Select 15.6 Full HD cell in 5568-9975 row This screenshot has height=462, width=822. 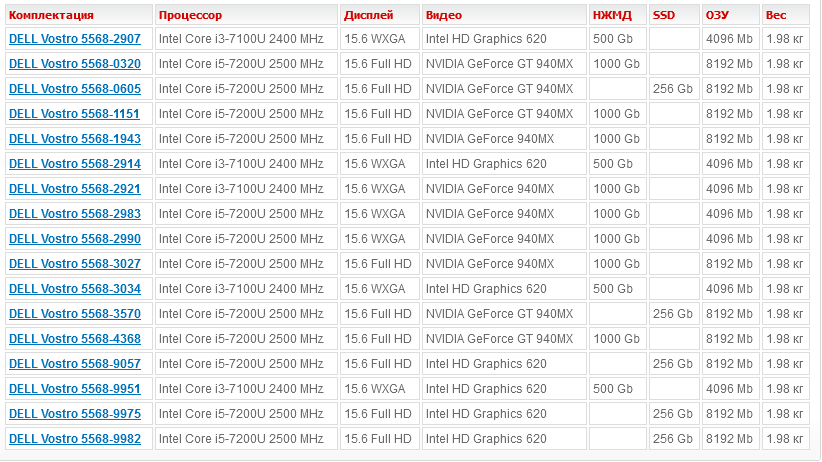pyautogui.click(x=380, y=414)
